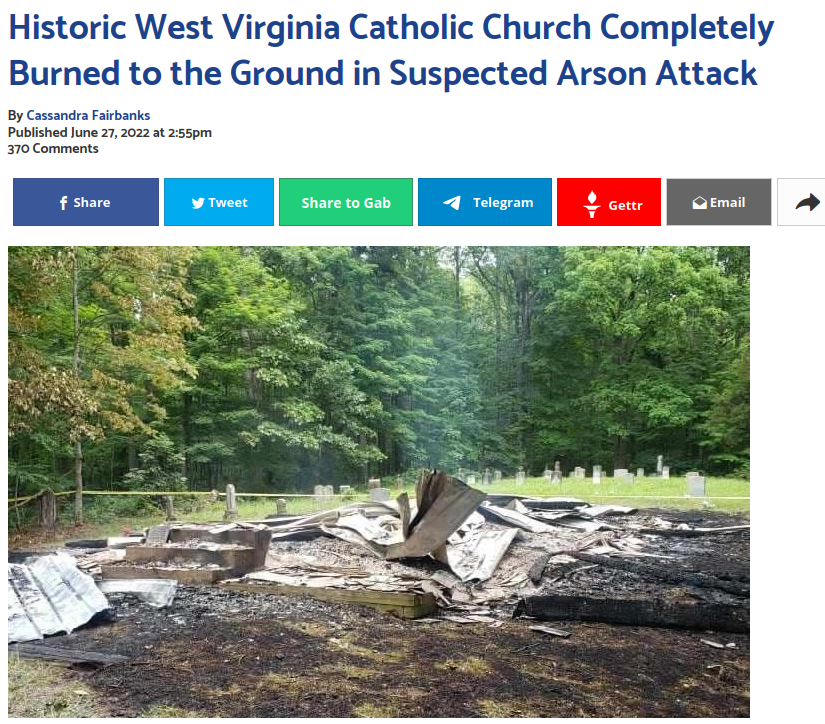Click the Telegram paper plane icon
Image resolution: width=825 pixels, height=724 pixels.
coord(452,203)
